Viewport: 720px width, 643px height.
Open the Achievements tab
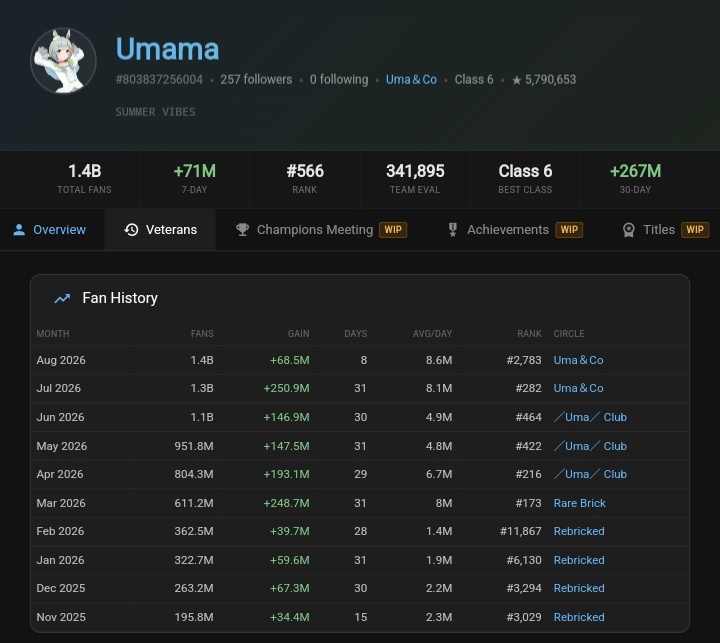coord(515,230)
